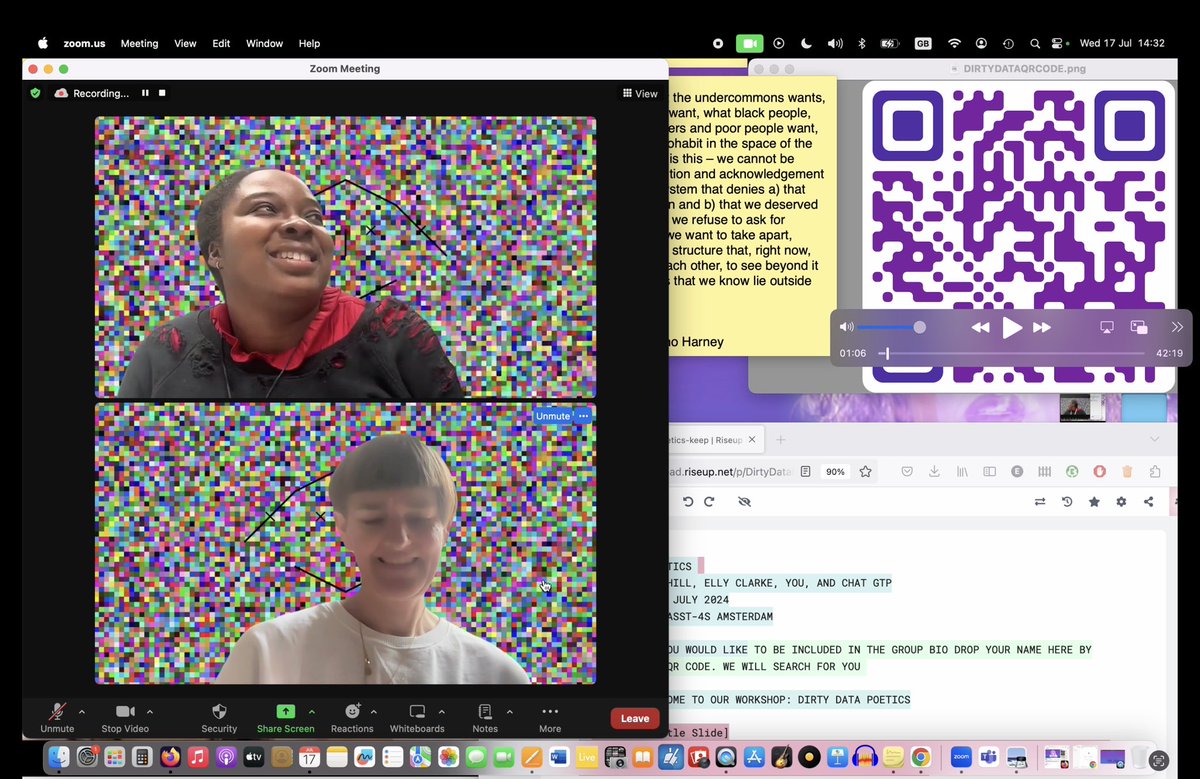Click the pad share icon
1200x779 pixels.
pos(1148,502)
